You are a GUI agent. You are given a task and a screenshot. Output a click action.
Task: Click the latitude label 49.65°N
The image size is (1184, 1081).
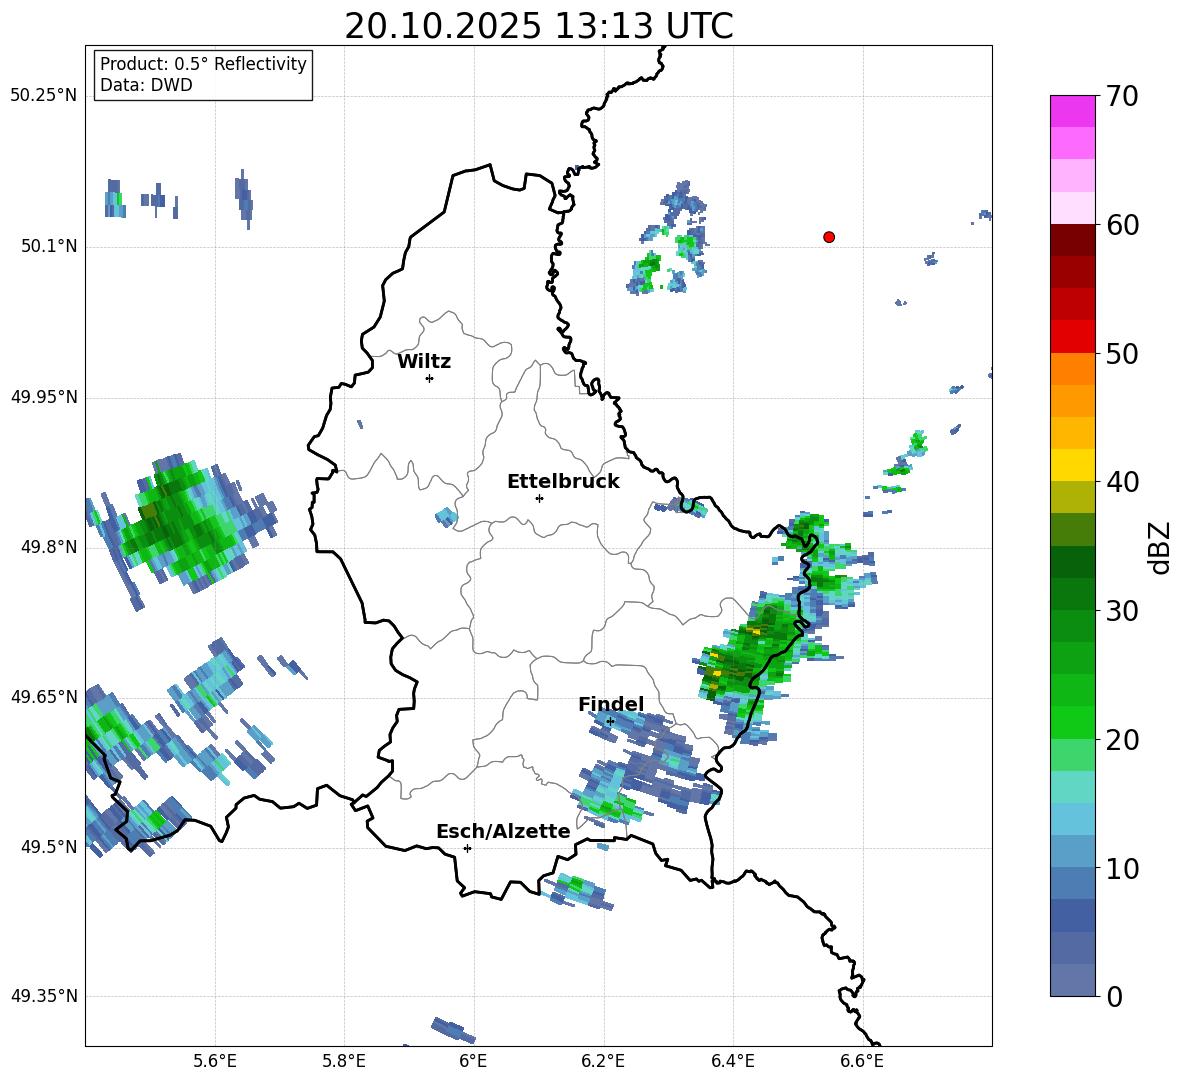(x=44, y=696)
